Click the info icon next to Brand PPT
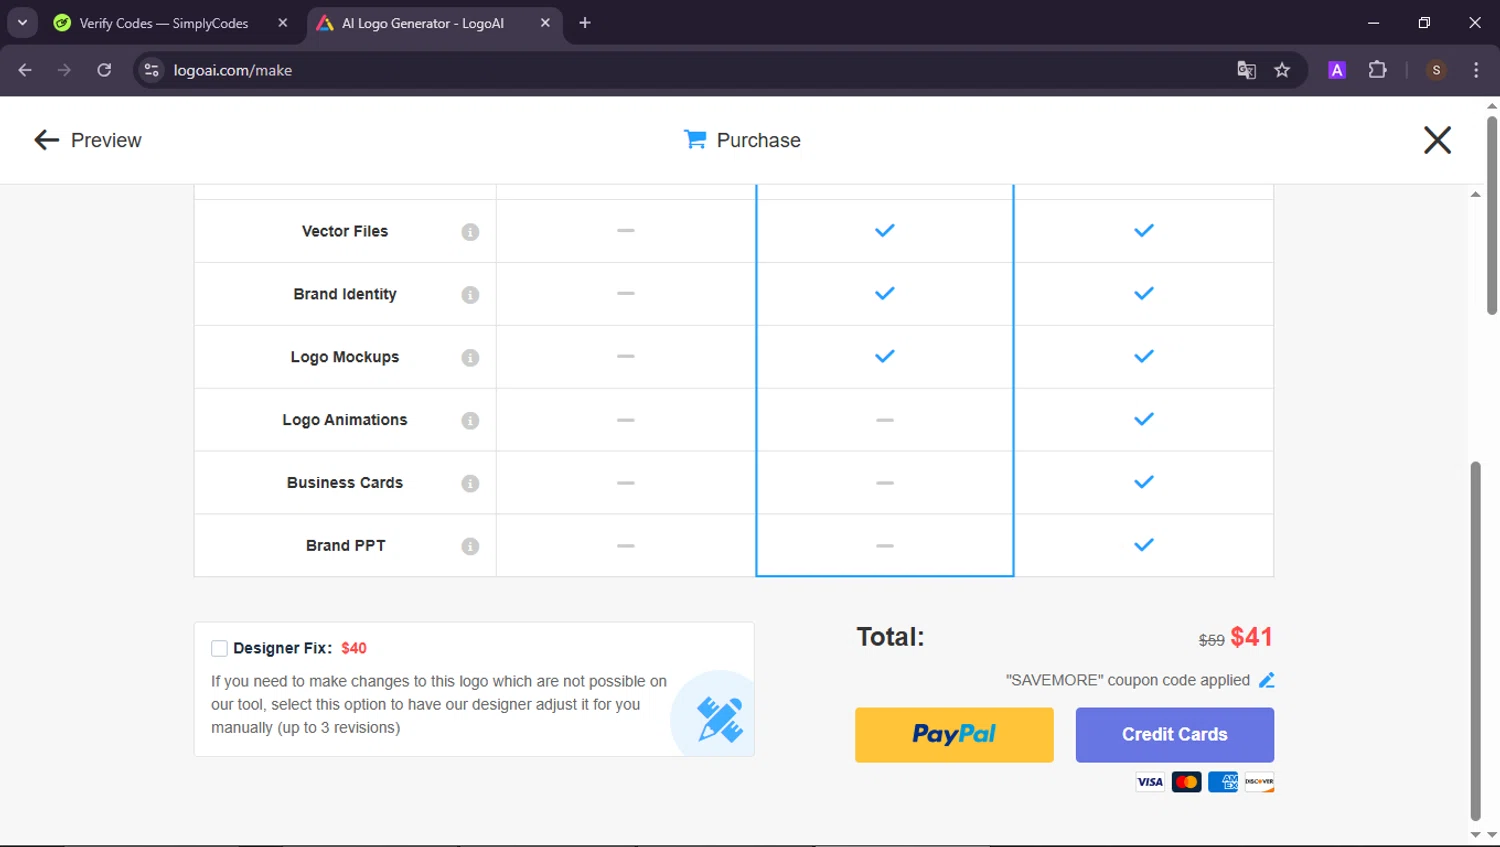Screen dimensions: 1500x847 click(x=470, y=546)
